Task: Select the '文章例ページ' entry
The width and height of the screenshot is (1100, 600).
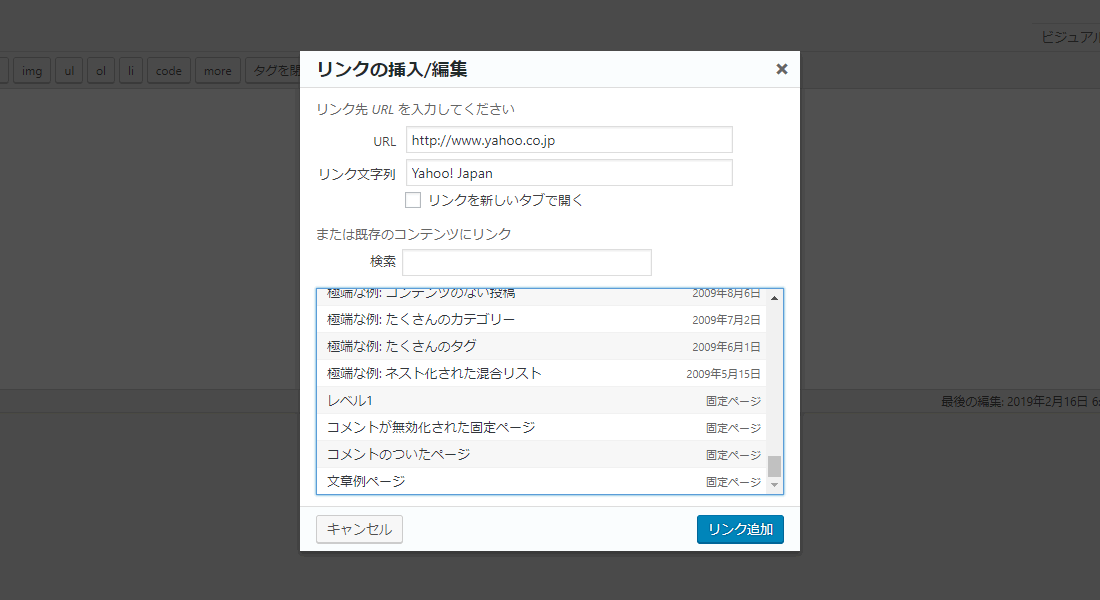Action: click(x=540, y=482)
